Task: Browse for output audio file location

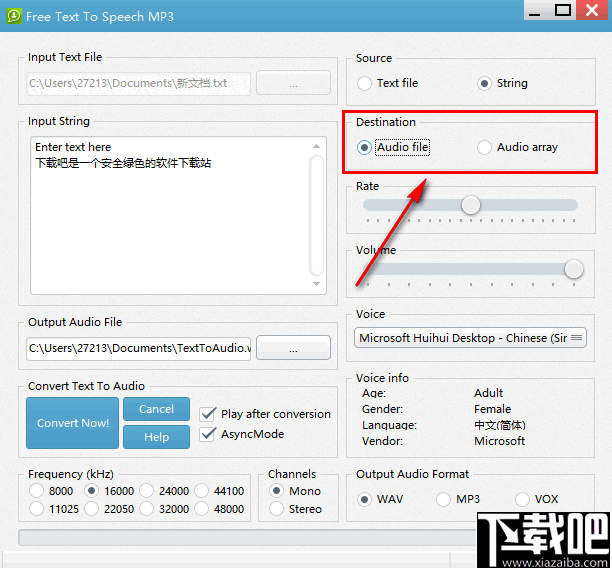Action: [293, 347]
